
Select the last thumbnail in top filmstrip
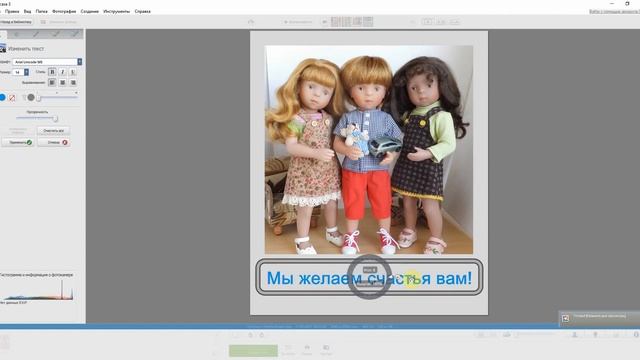[368, 22]
